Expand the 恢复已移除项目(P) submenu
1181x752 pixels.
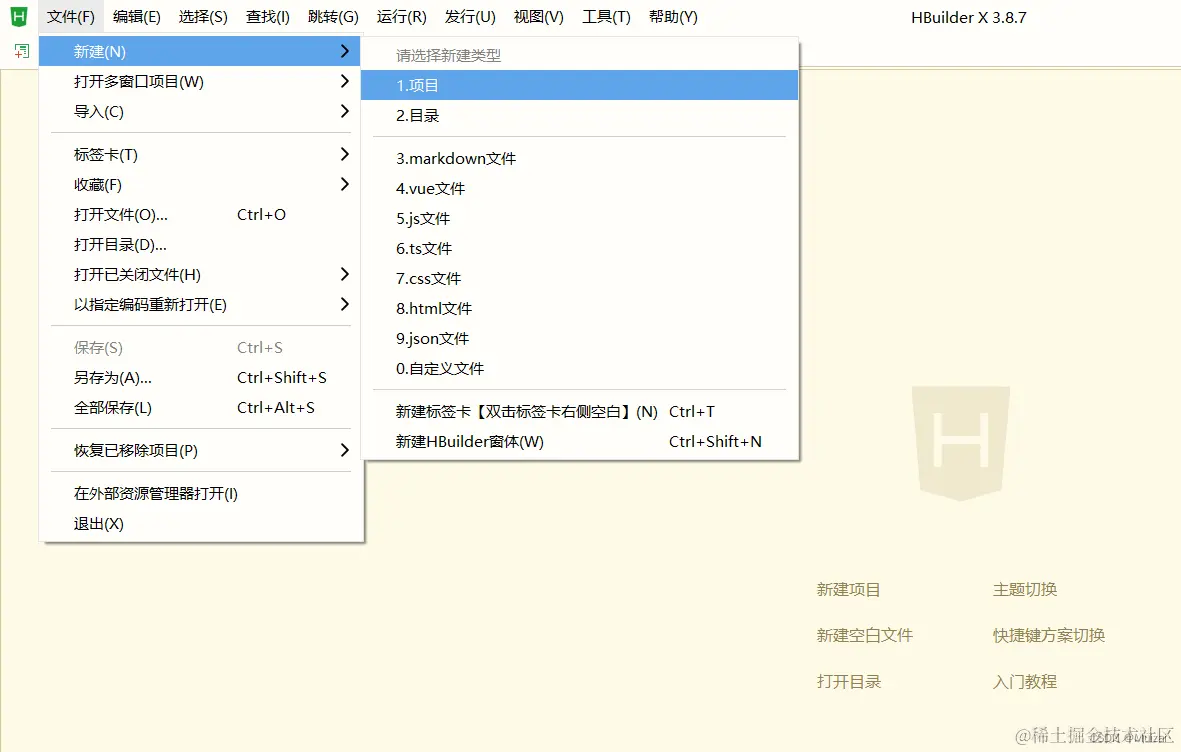[200, 451]
